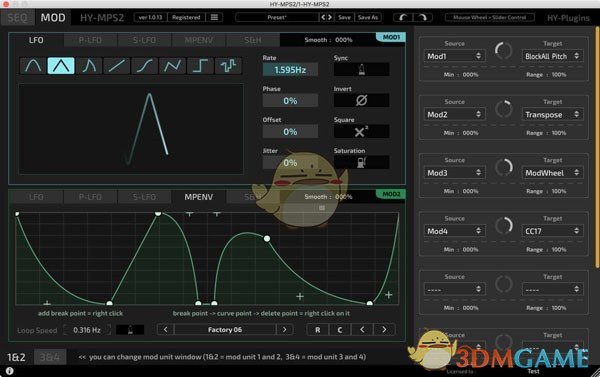Click the Rate 1.595Hz value
The width and height of the screenshot is (600, 377).
[x=290, y=70]
